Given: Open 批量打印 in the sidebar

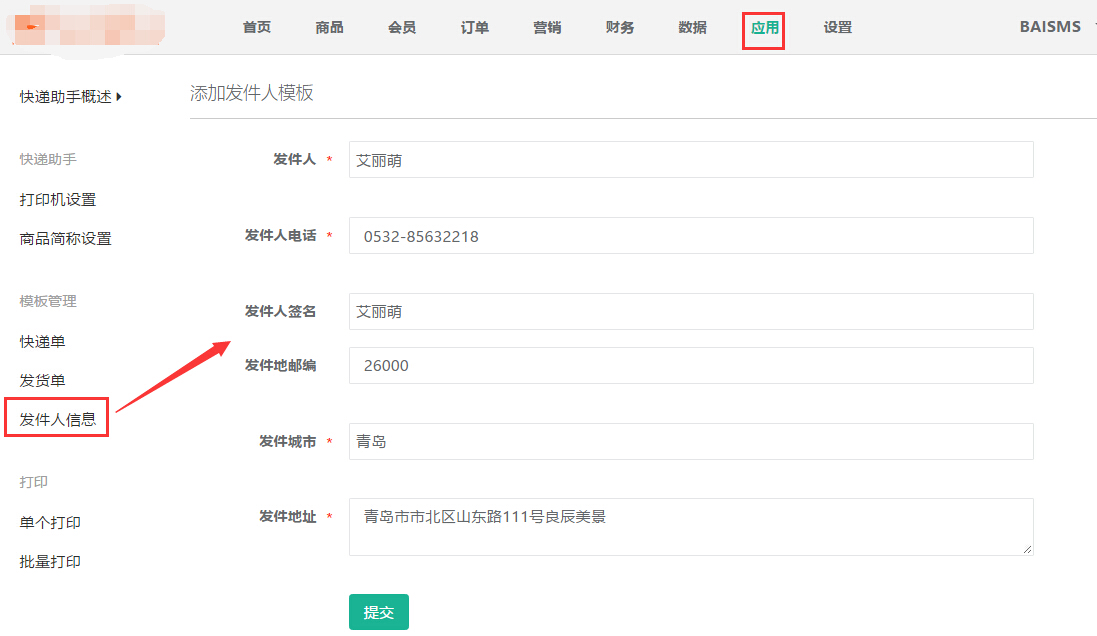Looking at the screenshot, I should tap(51, 562).
